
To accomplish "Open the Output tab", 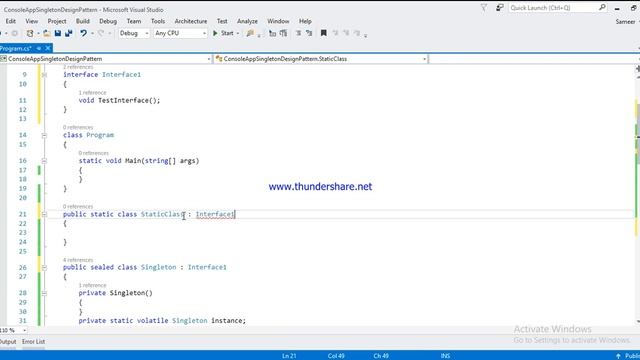I will [8, 342].
